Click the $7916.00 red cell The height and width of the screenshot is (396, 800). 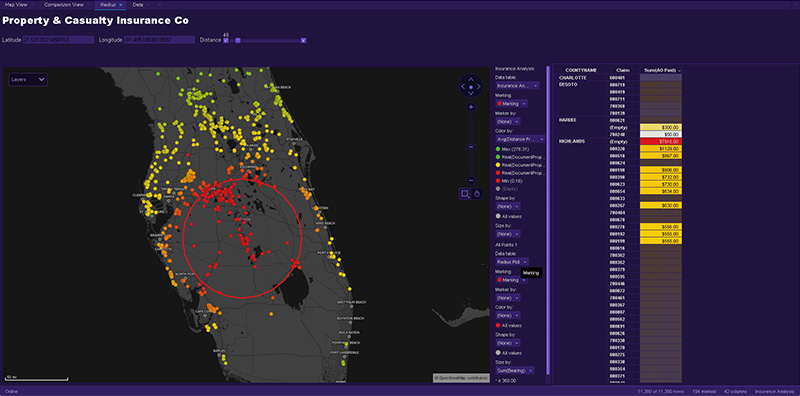click(661, 141)
